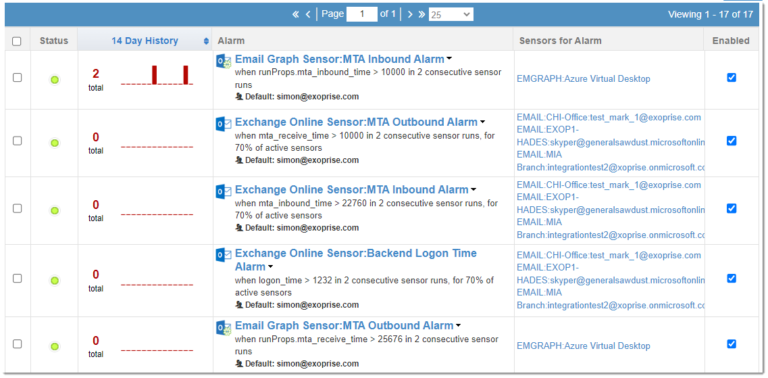Select row checkbox for Email Graph MTA Inbound Alarm
768x378 pixels.
(17, 77)
